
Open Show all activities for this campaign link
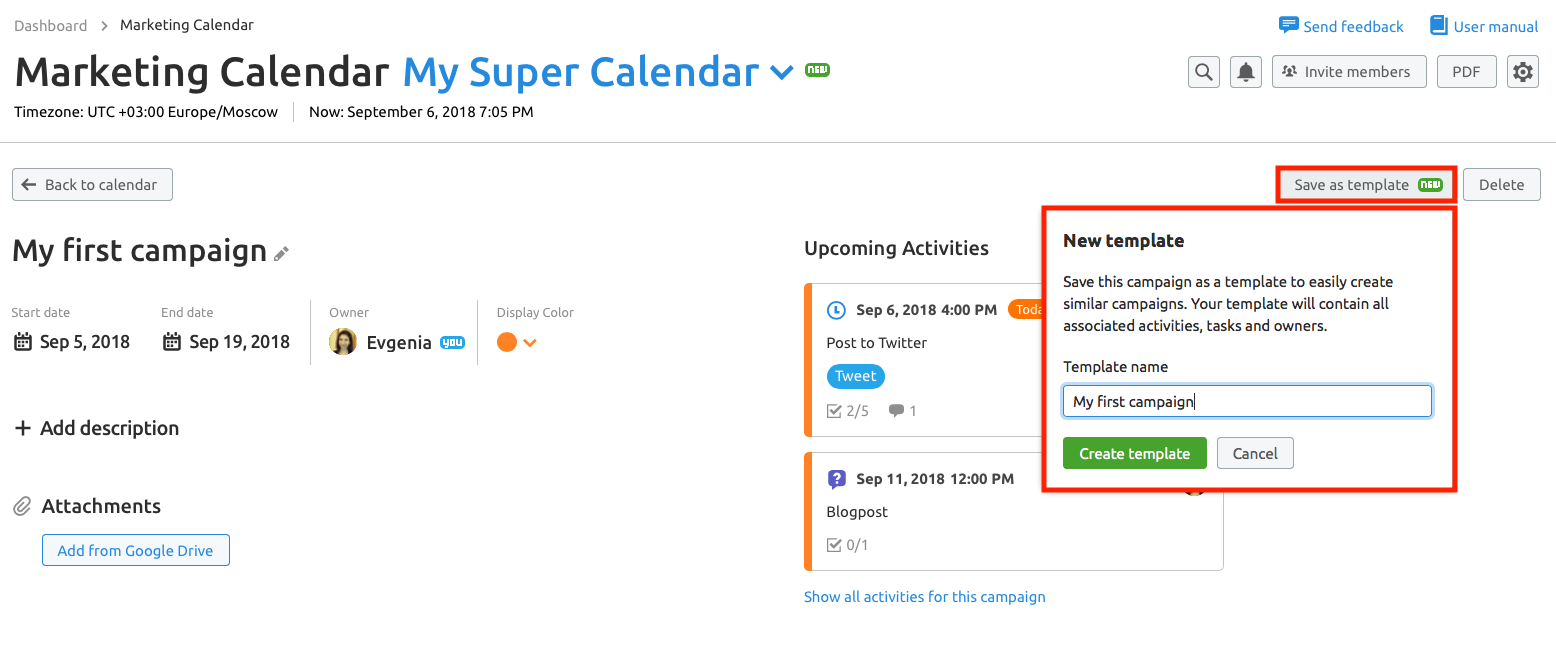pos(925,596)
